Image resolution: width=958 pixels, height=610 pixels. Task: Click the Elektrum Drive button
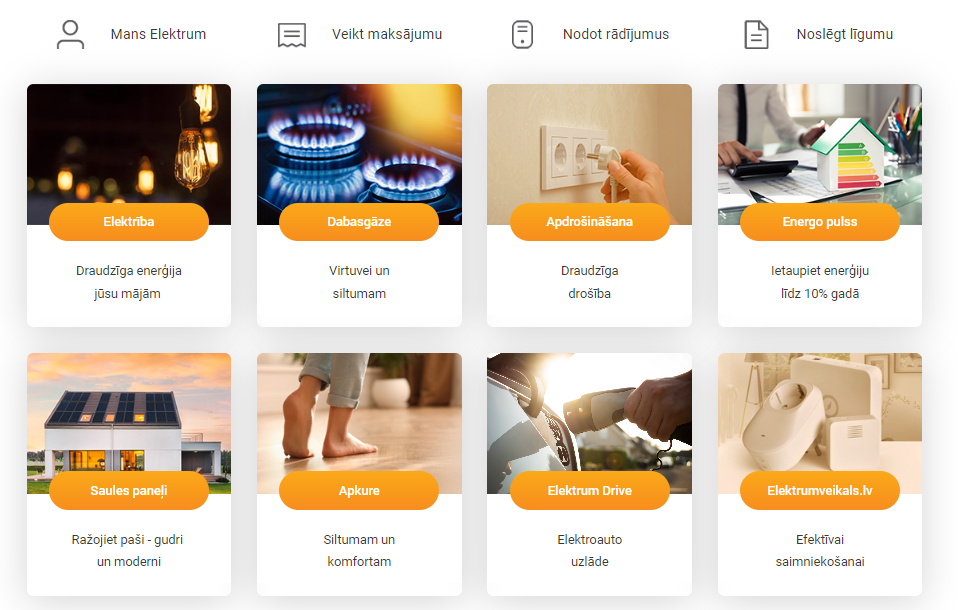click(x=590, y=490)
